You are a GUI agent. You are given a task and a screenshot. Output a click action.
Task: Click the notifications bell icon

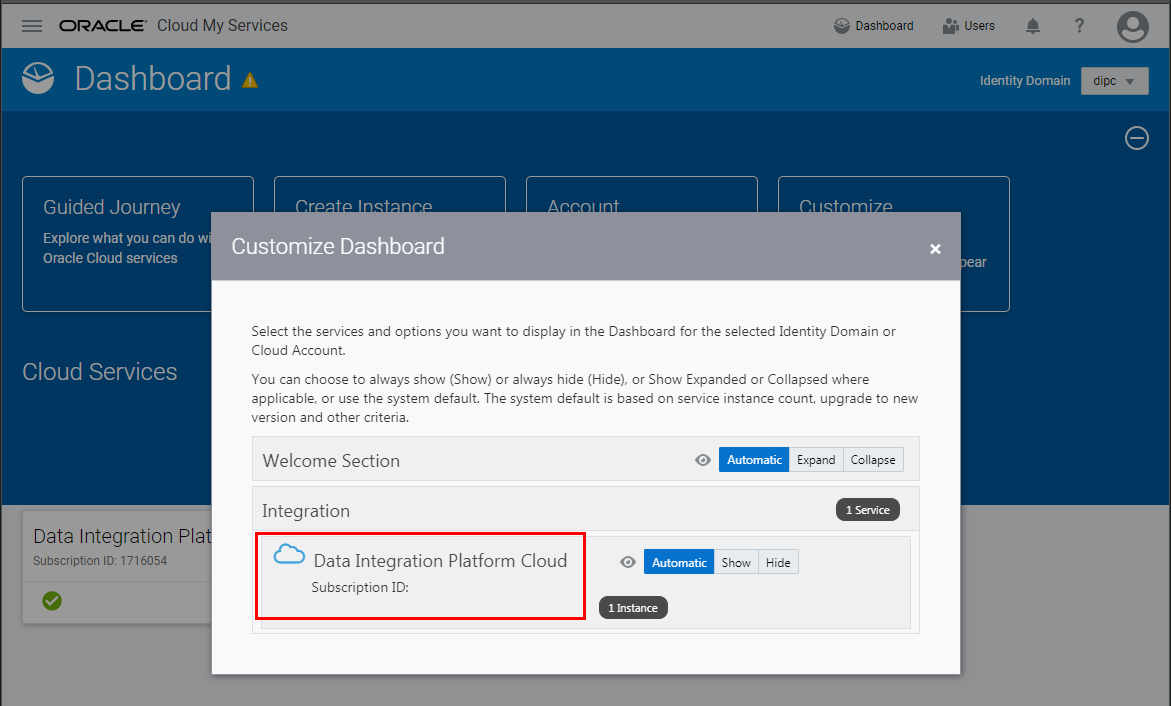pyautogui.click(x=1033, y=26)
